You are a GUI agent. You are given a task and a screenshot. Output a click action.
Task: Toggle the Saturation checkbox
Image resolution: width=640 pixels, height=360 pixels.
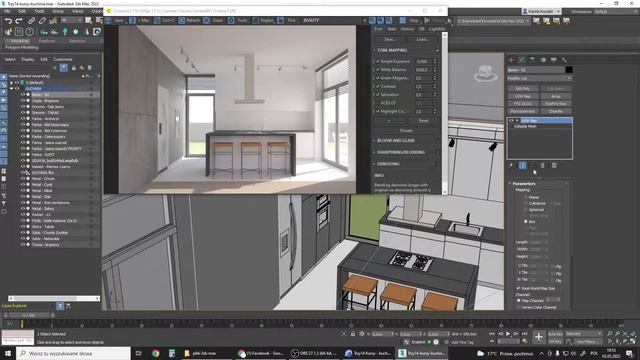[378, 94]
